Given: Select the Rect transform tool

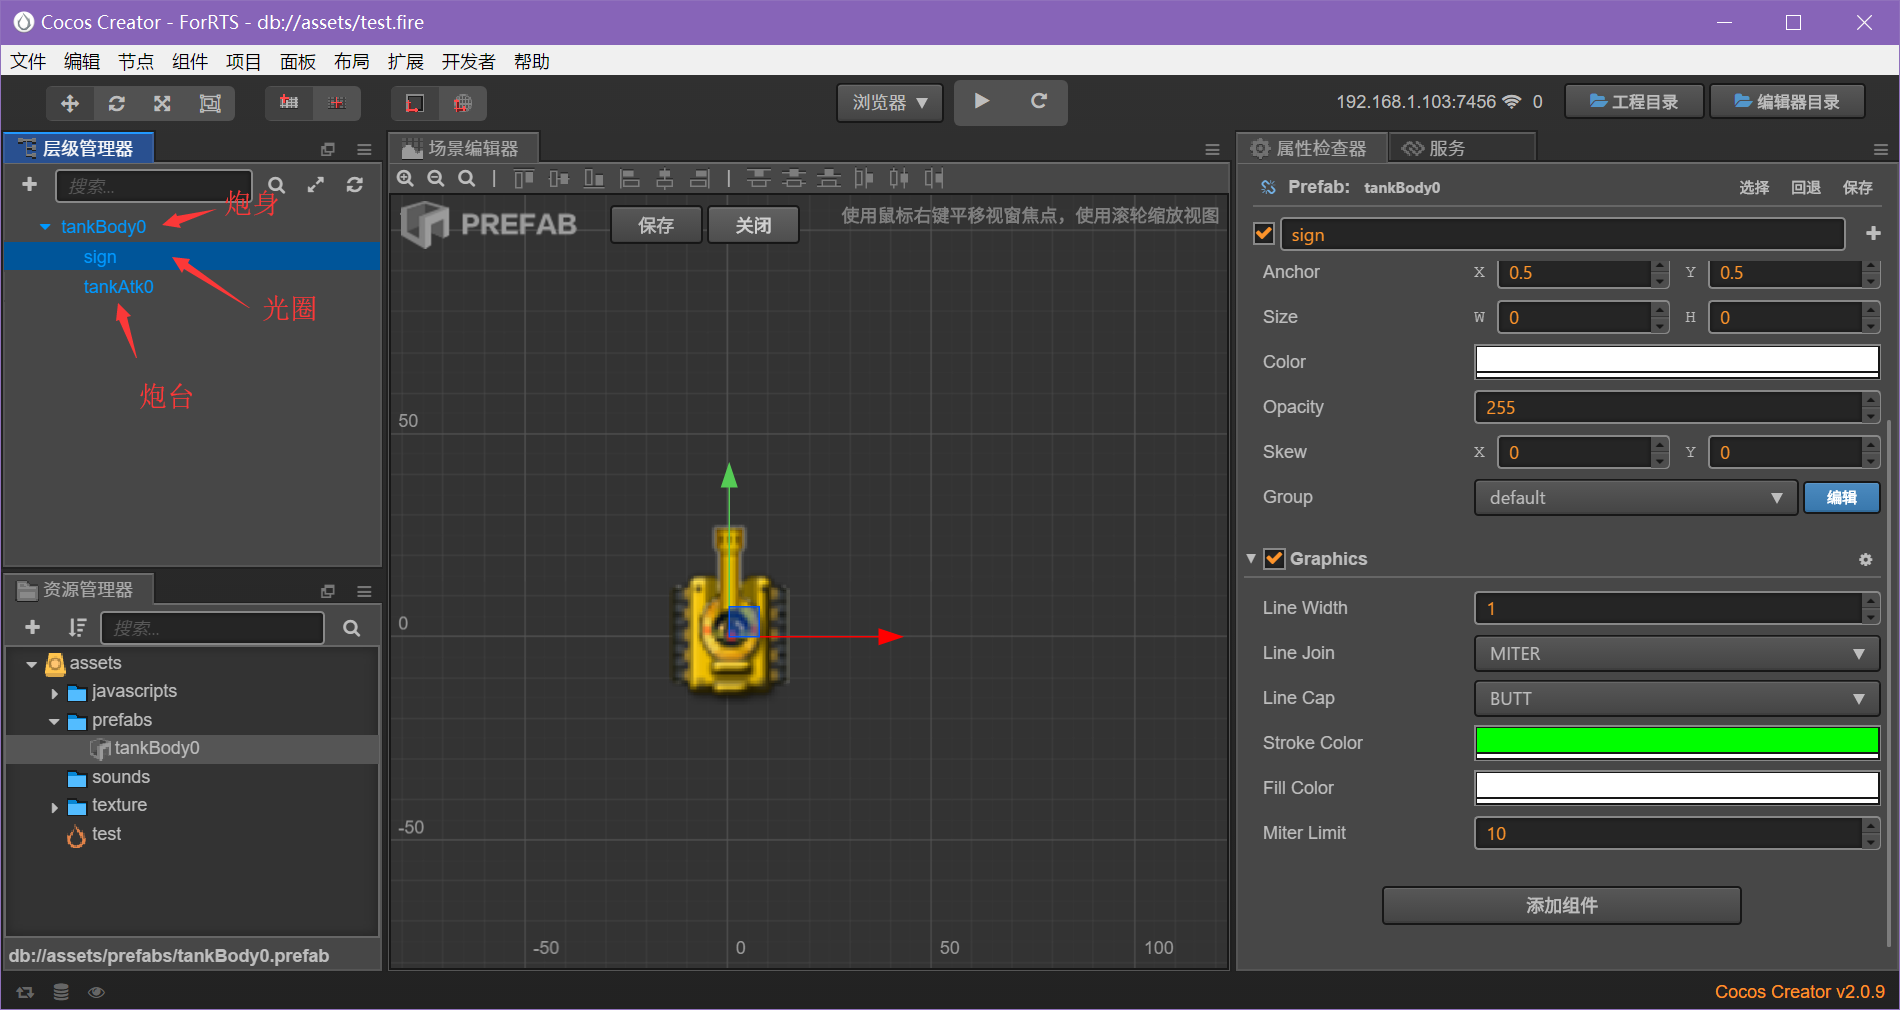Looking at the screenshot, I should pyautogui.click(x=210, y=103).
